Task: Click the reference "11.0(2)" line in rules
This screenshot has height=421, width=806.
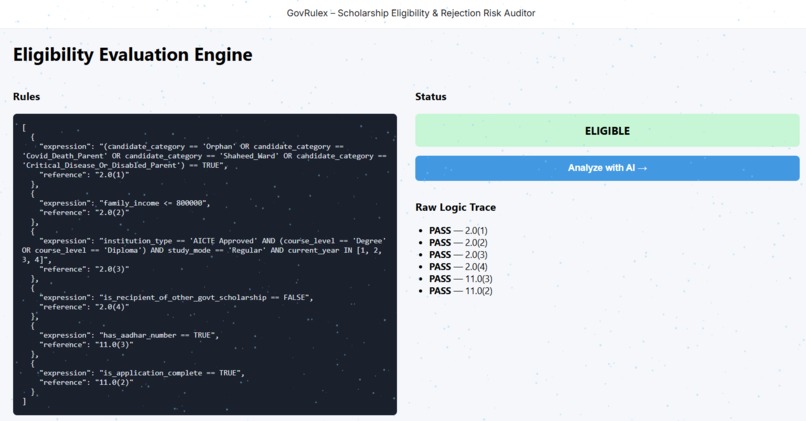Action: 86,382
